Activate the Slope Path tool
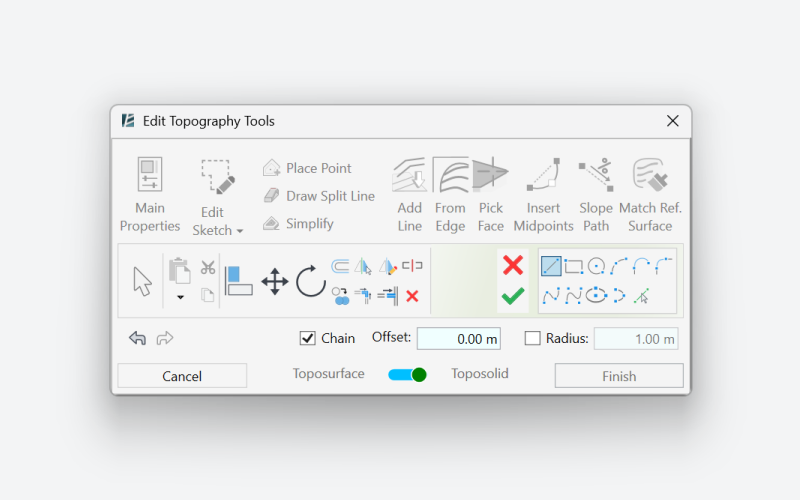Screen dimensions: 800x500 (596, 195)
